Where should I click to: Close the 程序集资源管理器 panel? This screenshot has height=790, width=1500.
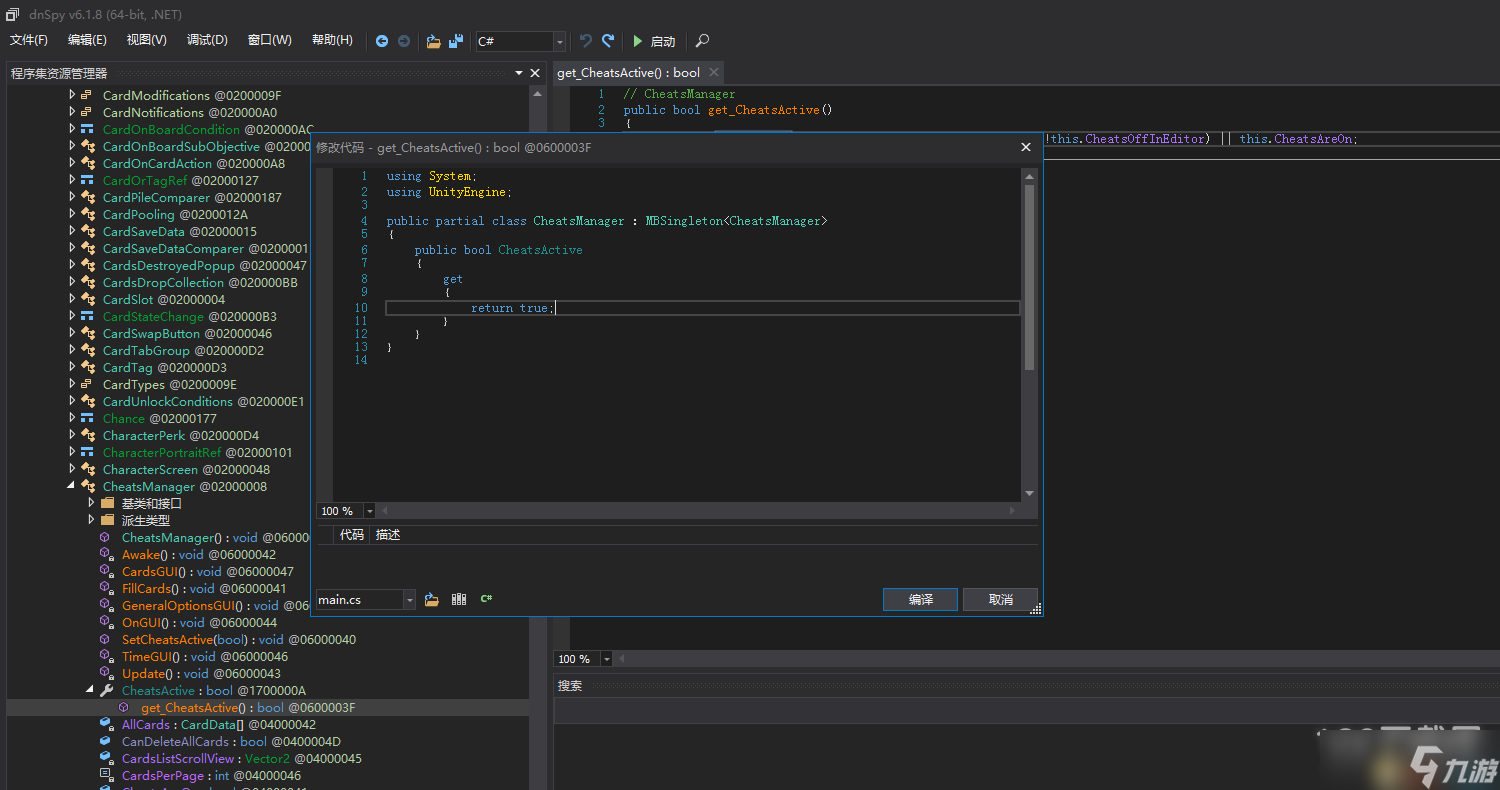535,73
